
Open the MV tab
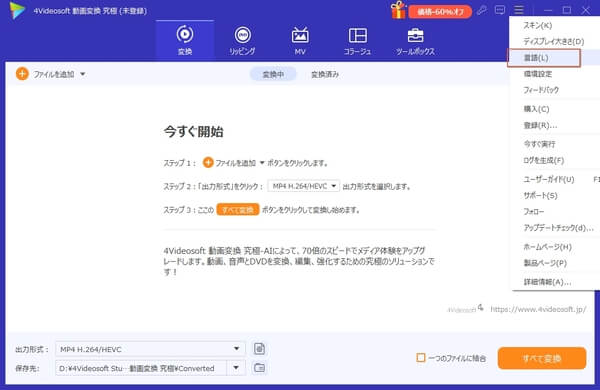tap(300, 40)
